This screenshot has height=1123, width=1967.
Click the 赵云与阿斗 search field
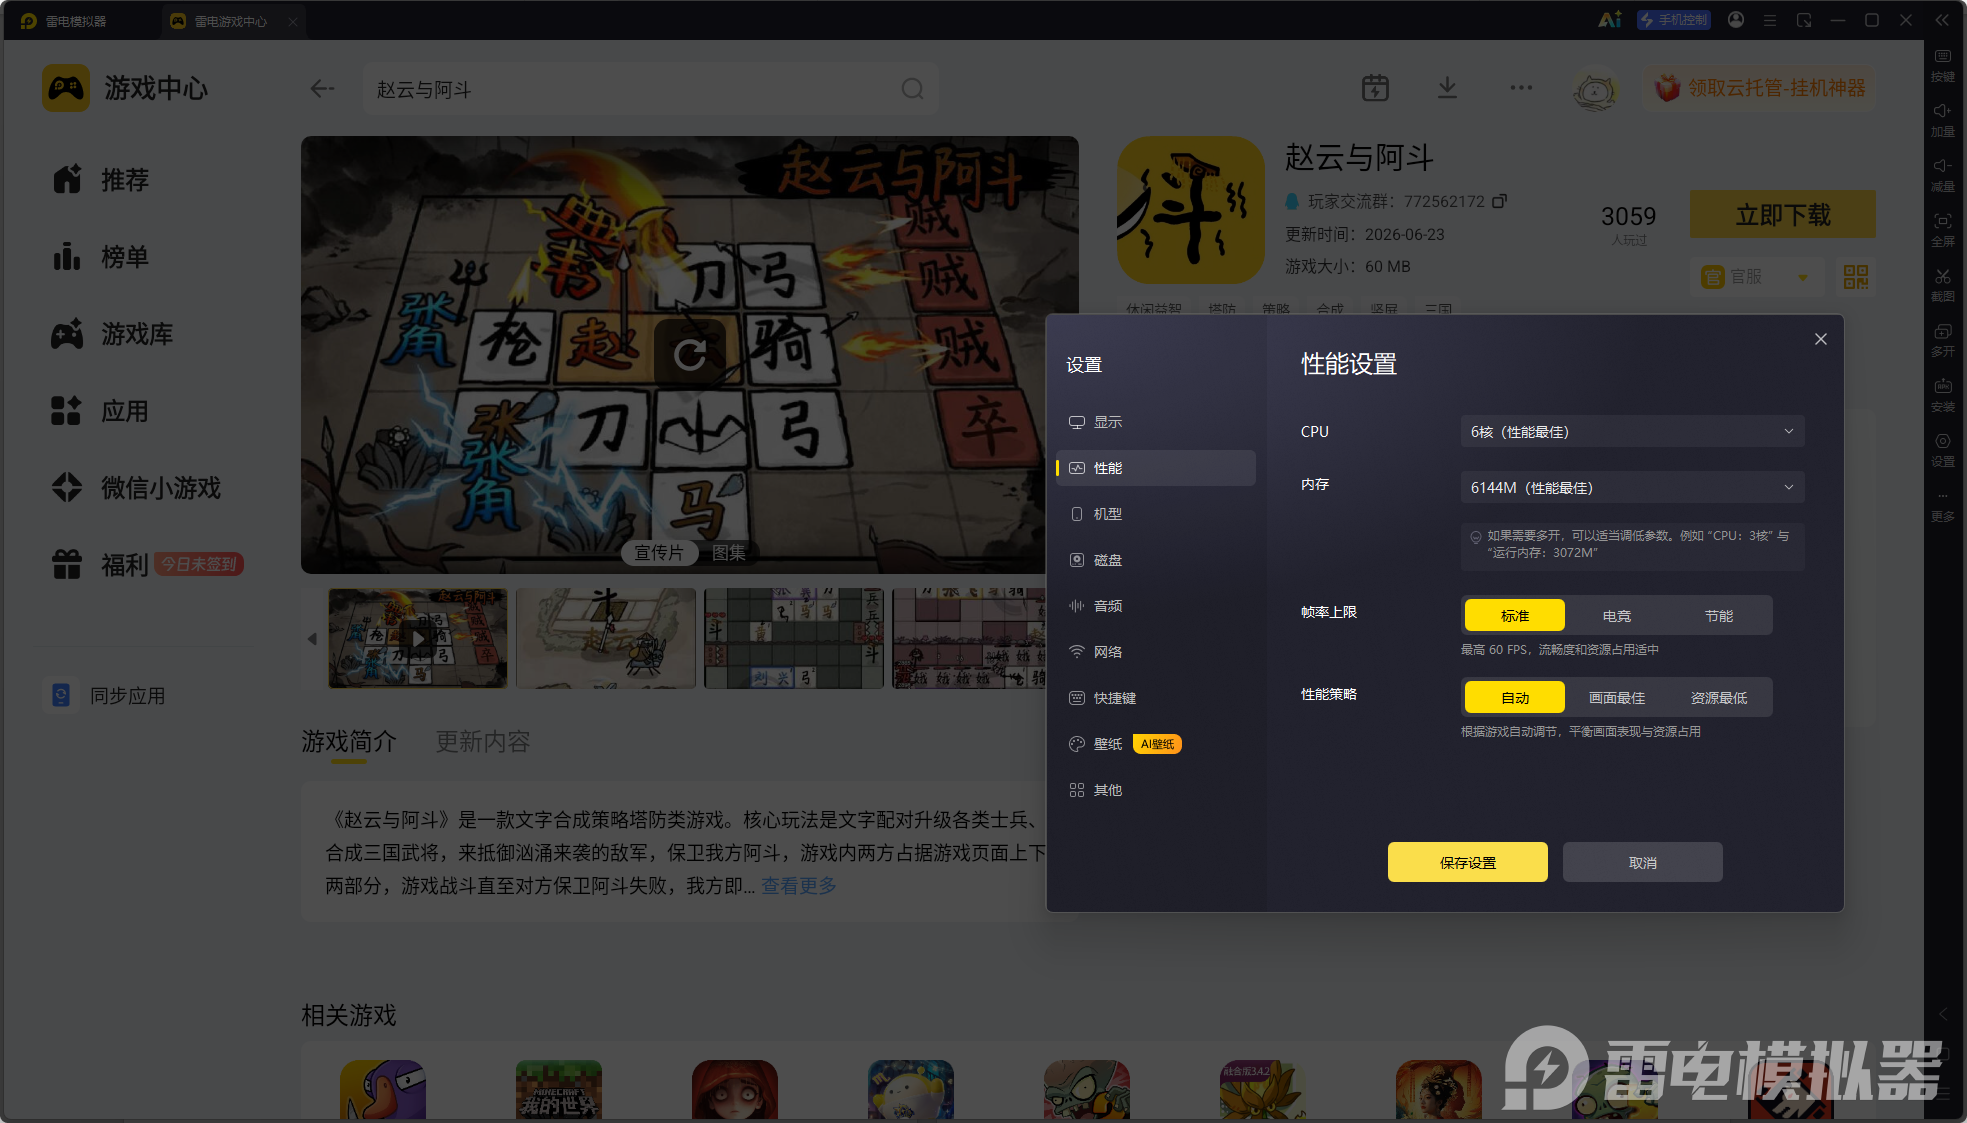(x=651, y=89)
